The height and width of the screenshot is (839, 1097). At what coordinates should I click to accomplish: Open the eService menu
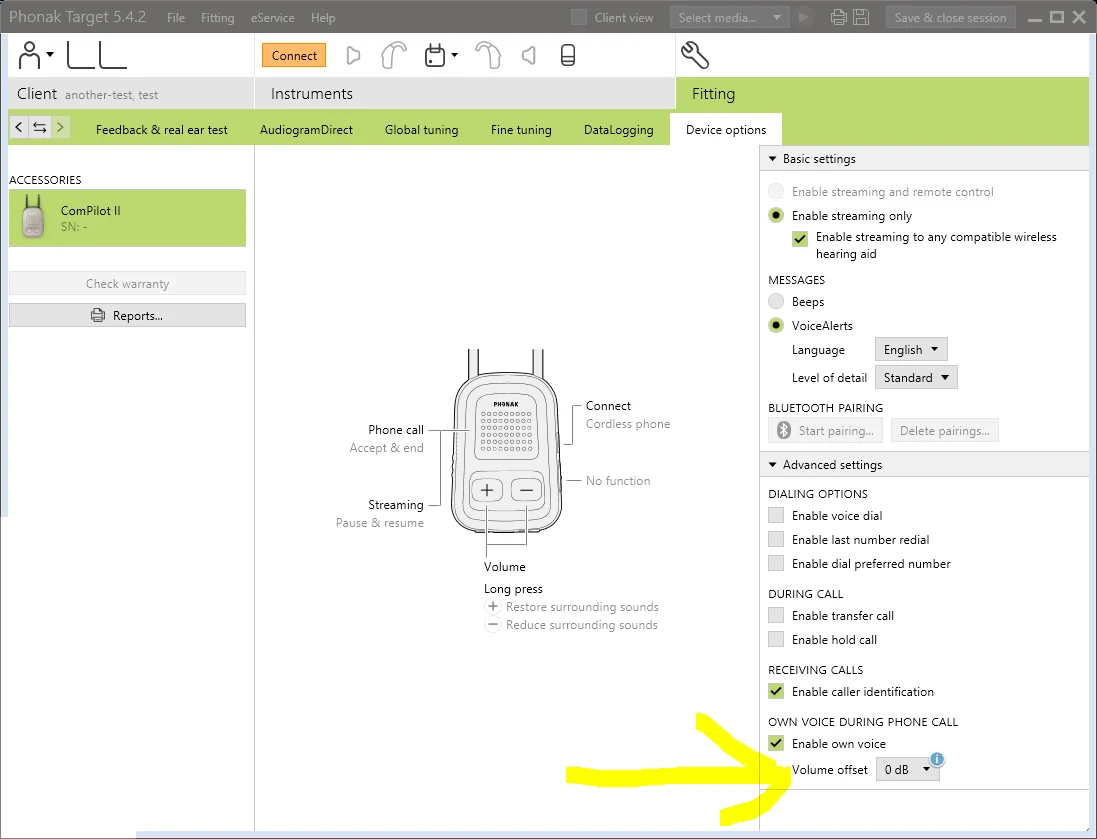(x=272, y=17)
